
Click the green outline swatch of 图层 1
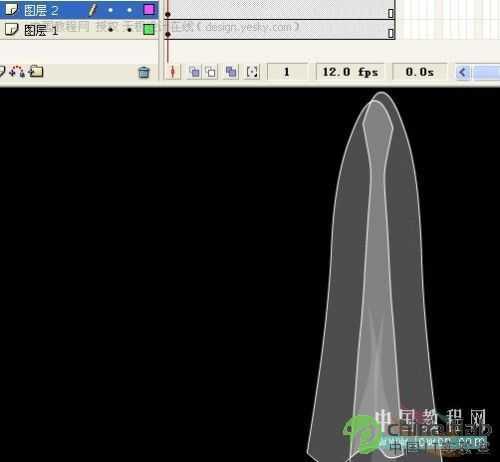point(149,30)
